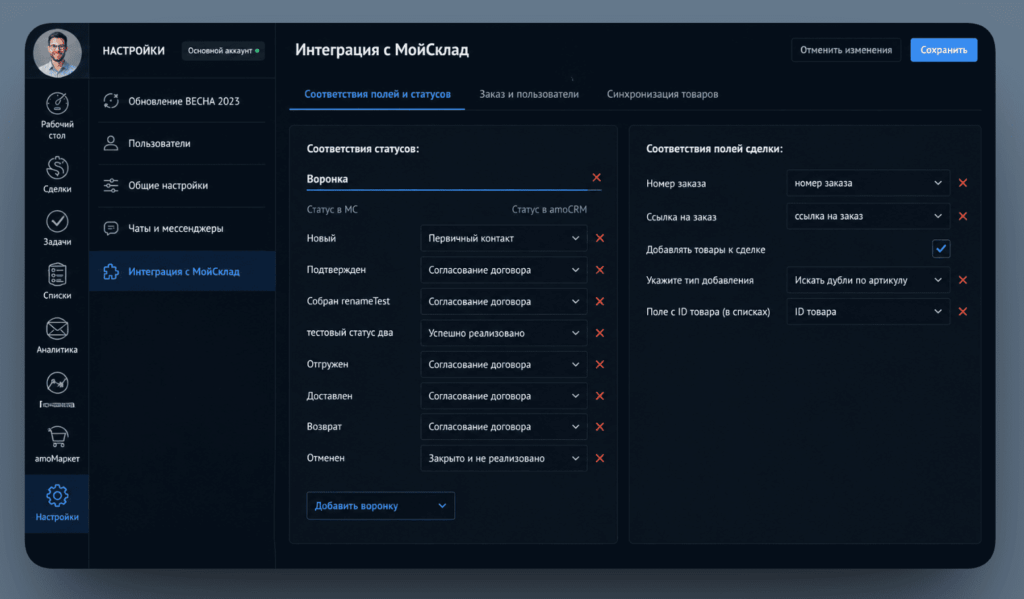1024x599 pixels.
Task: Open the dropdown for Новый status
Action: 503,238
